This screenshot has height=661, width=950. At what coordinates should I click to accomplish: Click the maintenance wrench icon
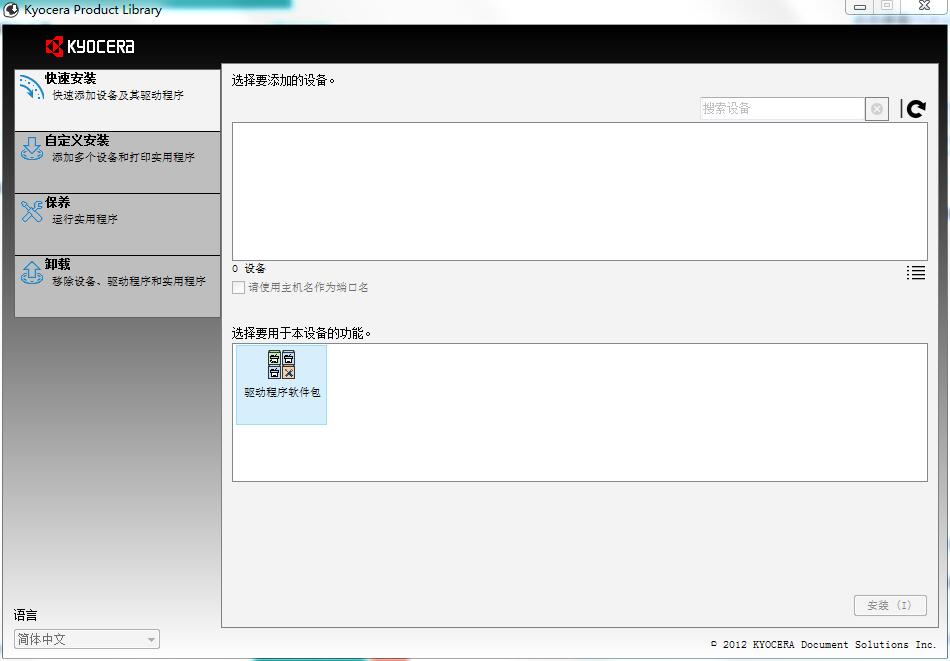pyautogui.click(x=32, y=211)
